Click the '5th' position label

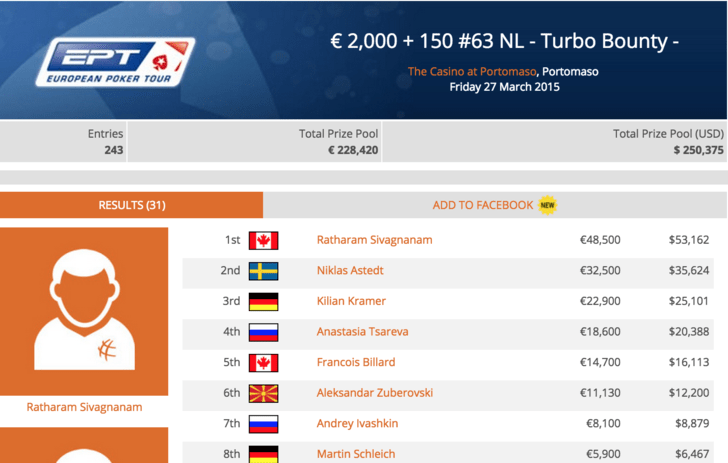232,363
